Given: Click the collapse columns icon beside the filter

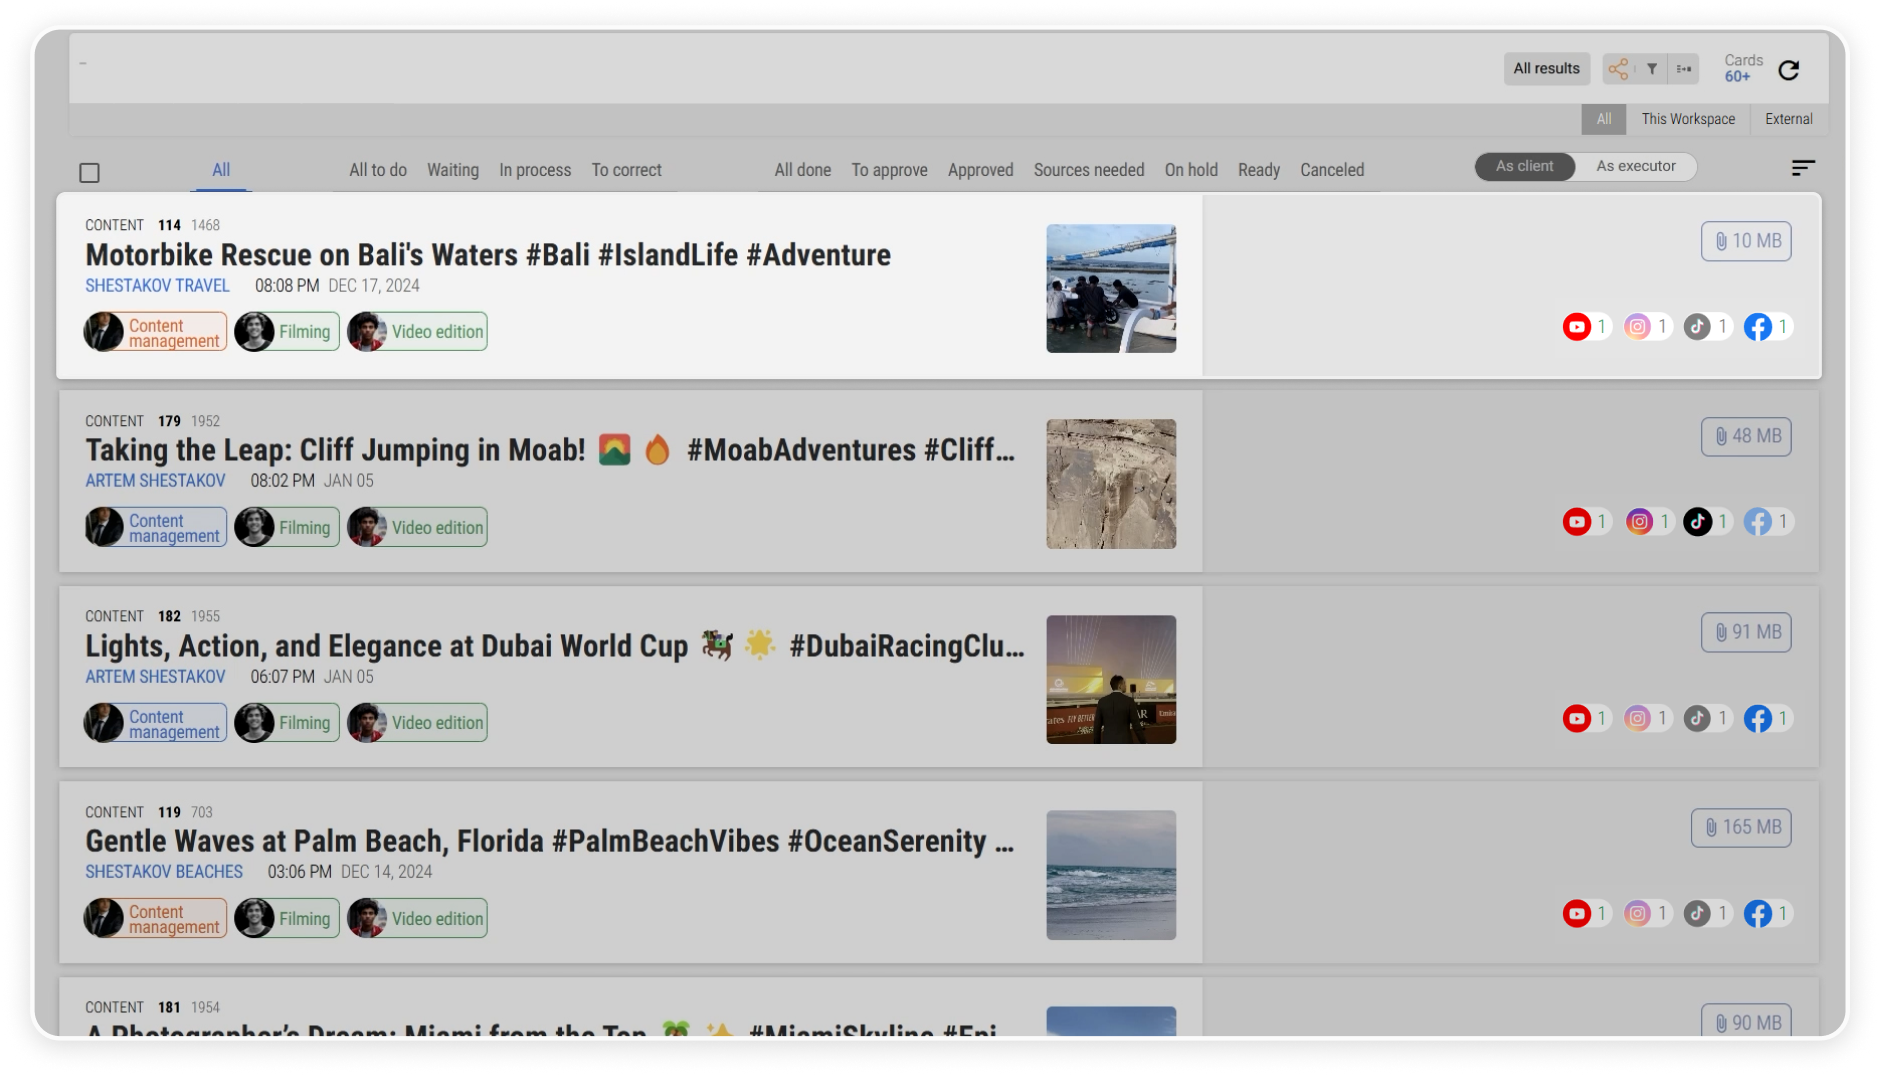Looking at the screenshot, I should (1684, 69).
